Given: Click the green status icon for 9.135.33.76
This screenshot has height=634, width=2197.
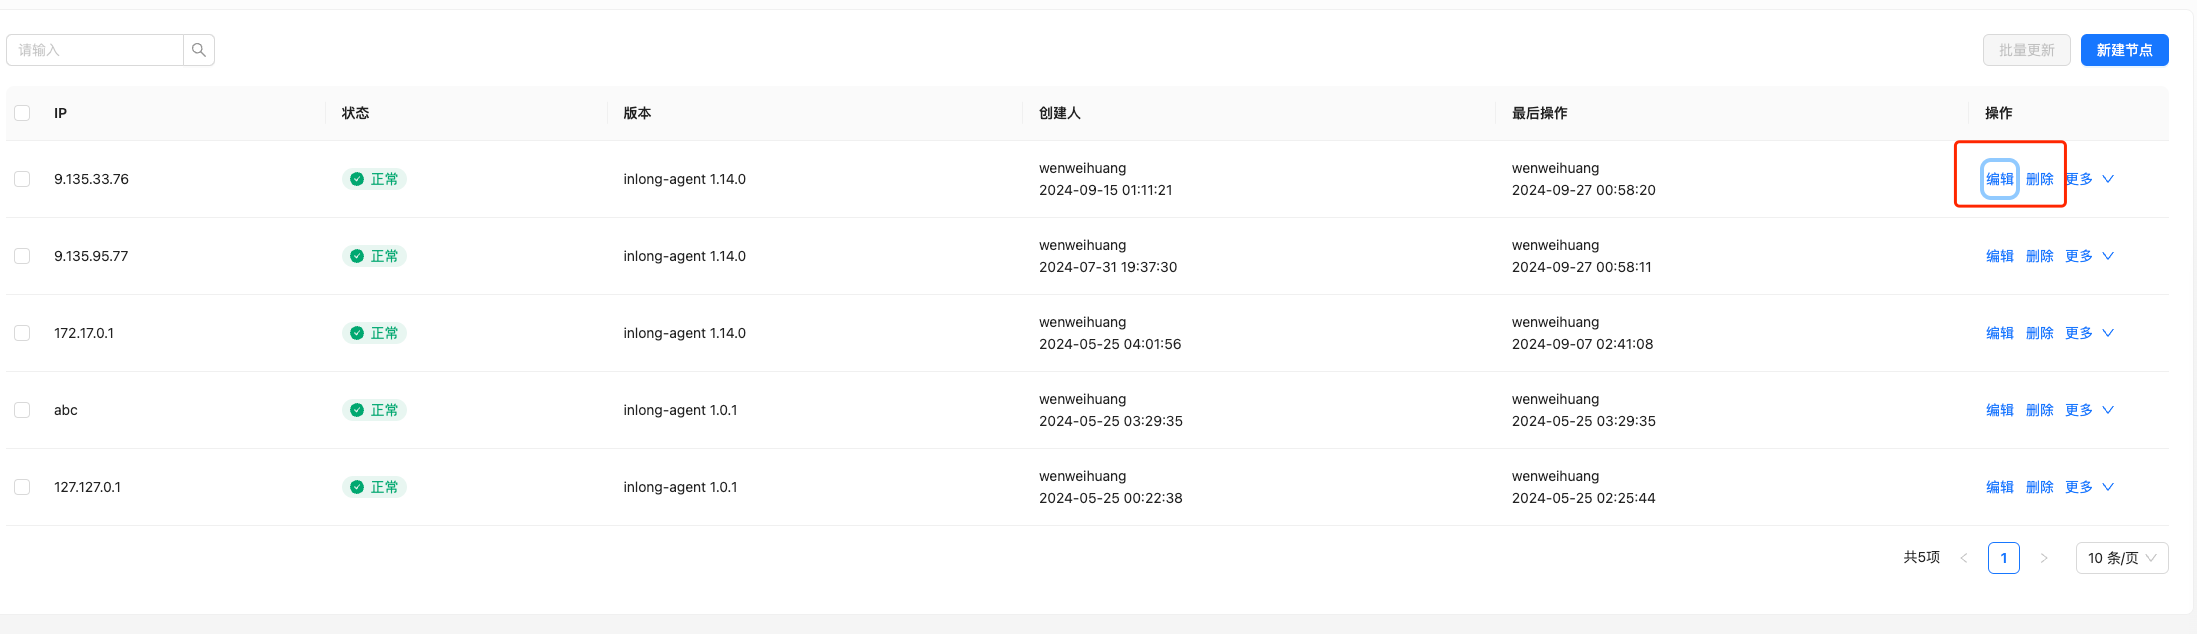Looking at the screenshot, I should point(357,179).
